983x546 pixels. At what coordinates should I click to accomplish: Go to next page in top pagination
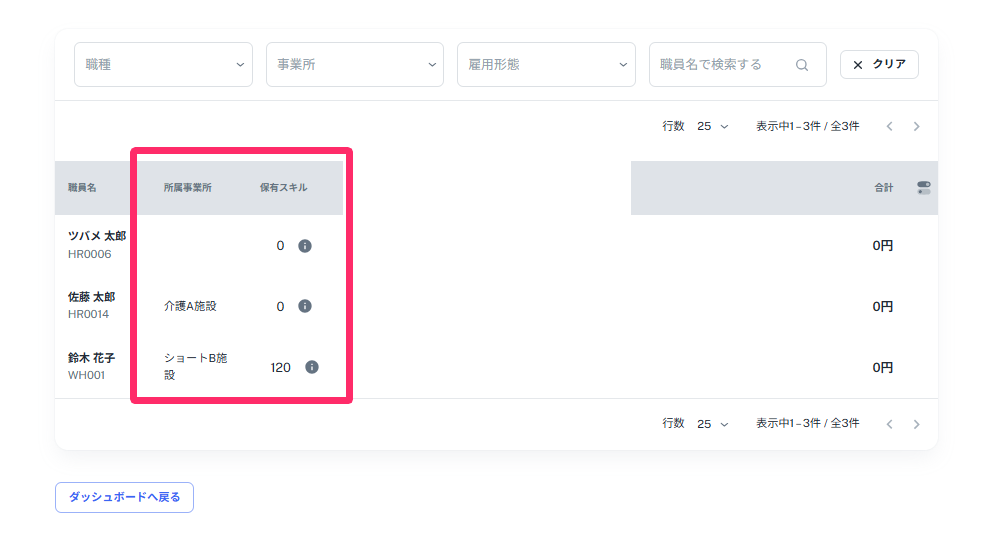[x=917, y=127]
